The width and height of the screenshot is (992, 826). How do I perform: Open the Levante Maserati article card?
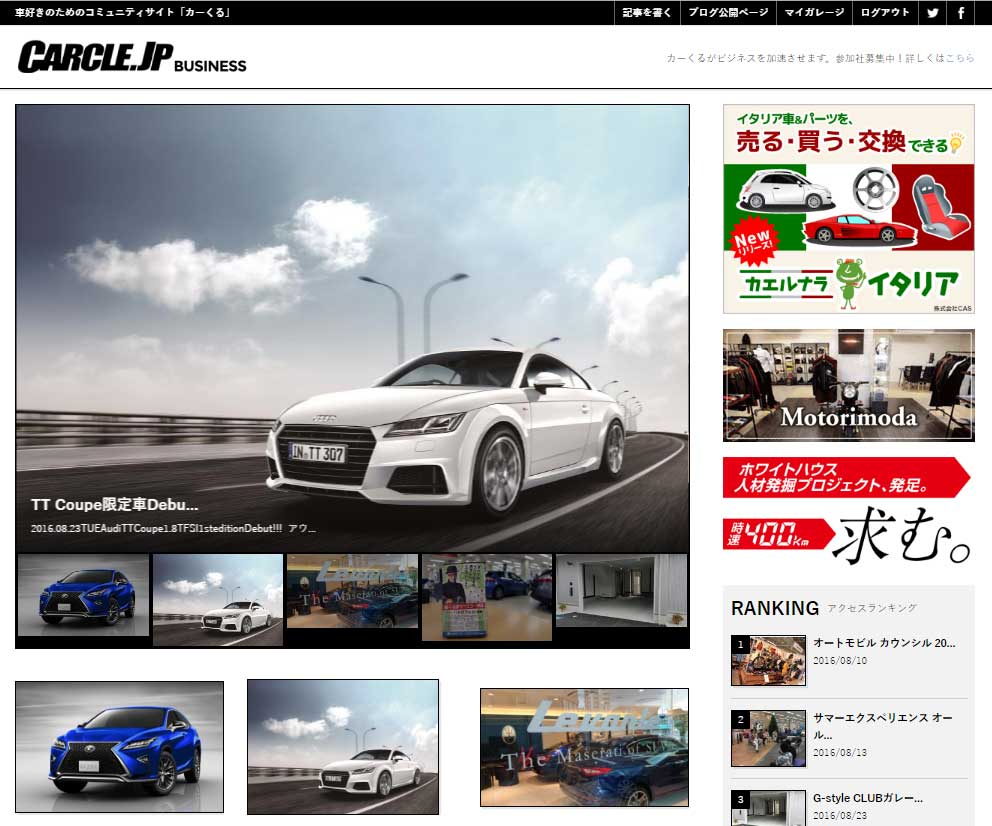click(584, 748)
